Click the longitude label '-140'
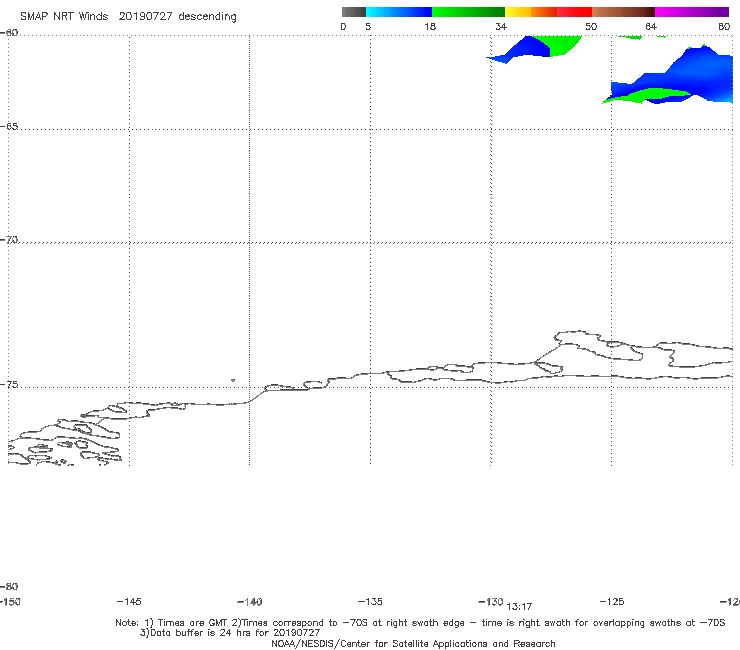 click(x=250, y=602)
